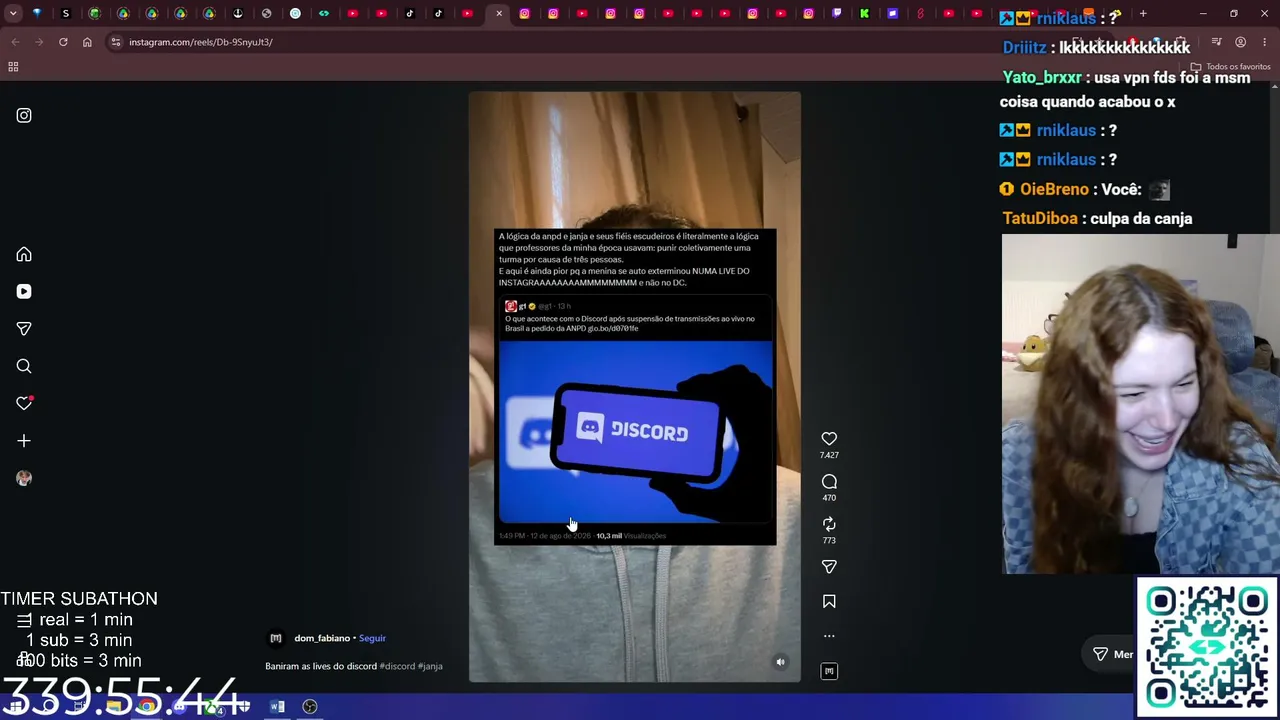Open Google Chrome from the taskbar
Screen dimensions: 1280x720
(x=147, y=707)
